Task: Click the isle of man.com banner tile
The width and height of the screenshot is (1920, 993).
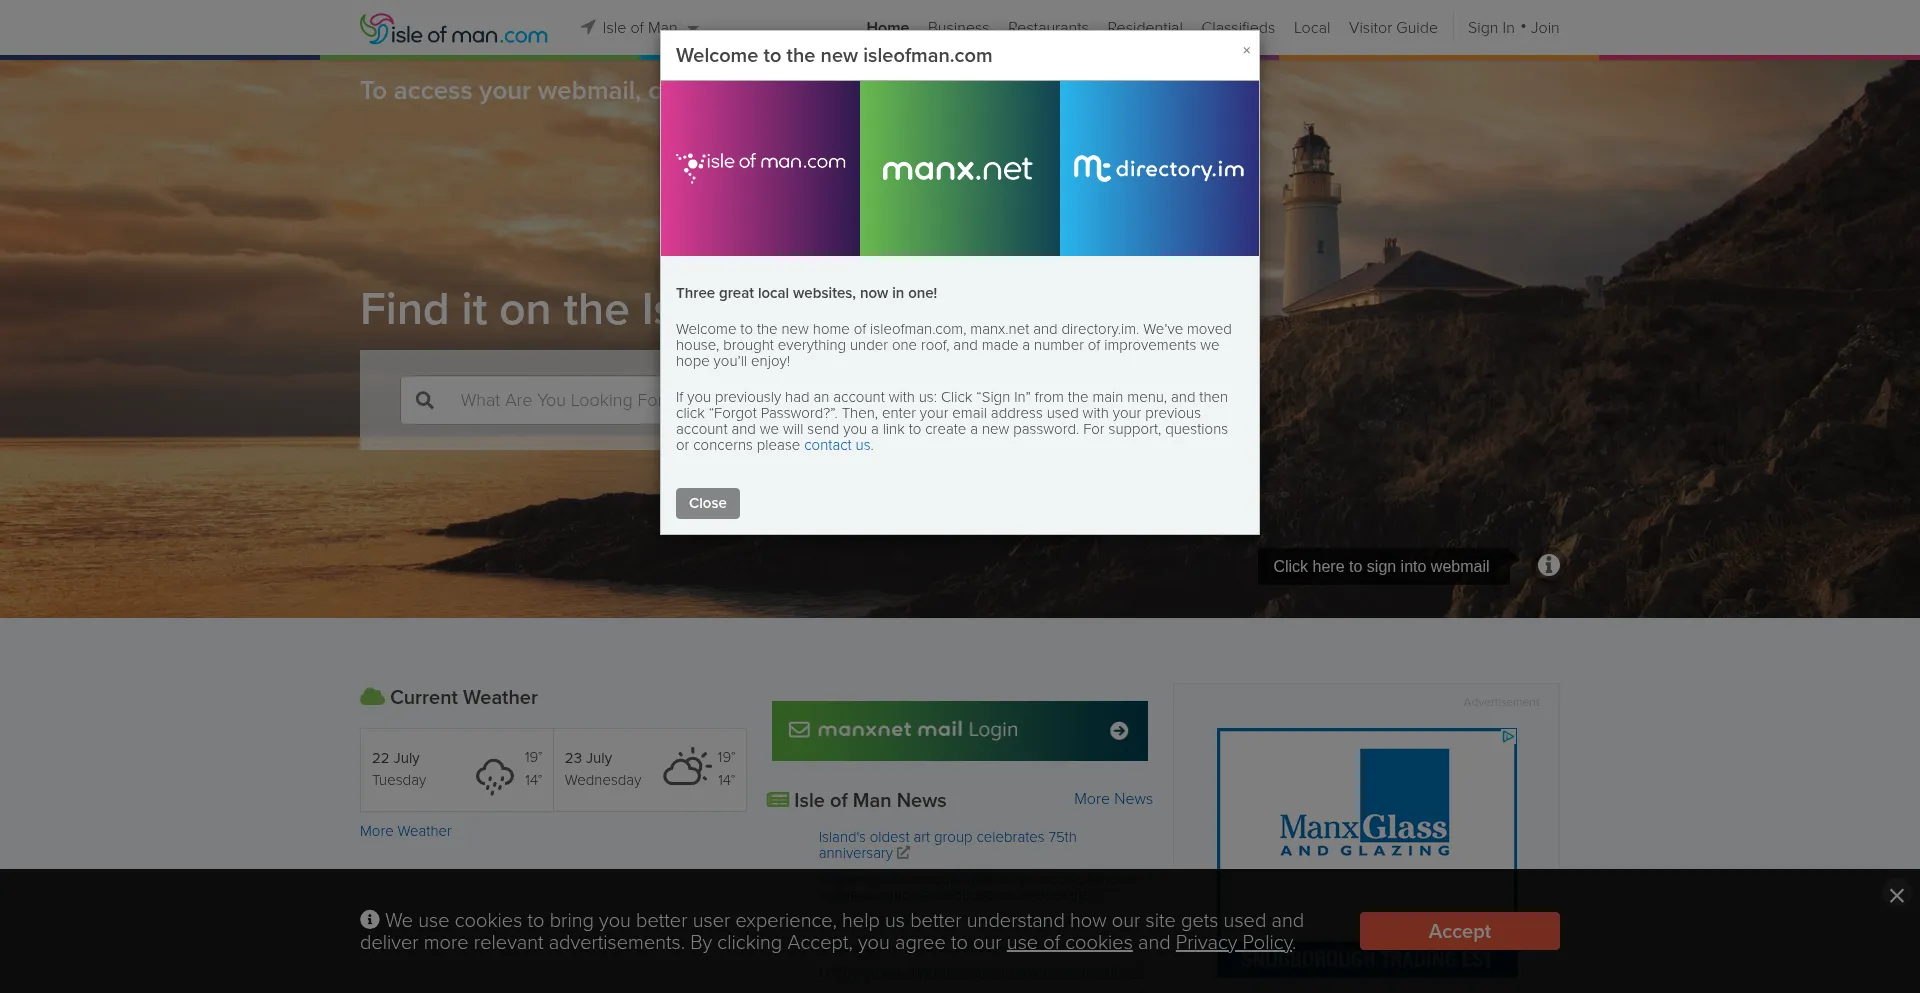Action: 760,168
